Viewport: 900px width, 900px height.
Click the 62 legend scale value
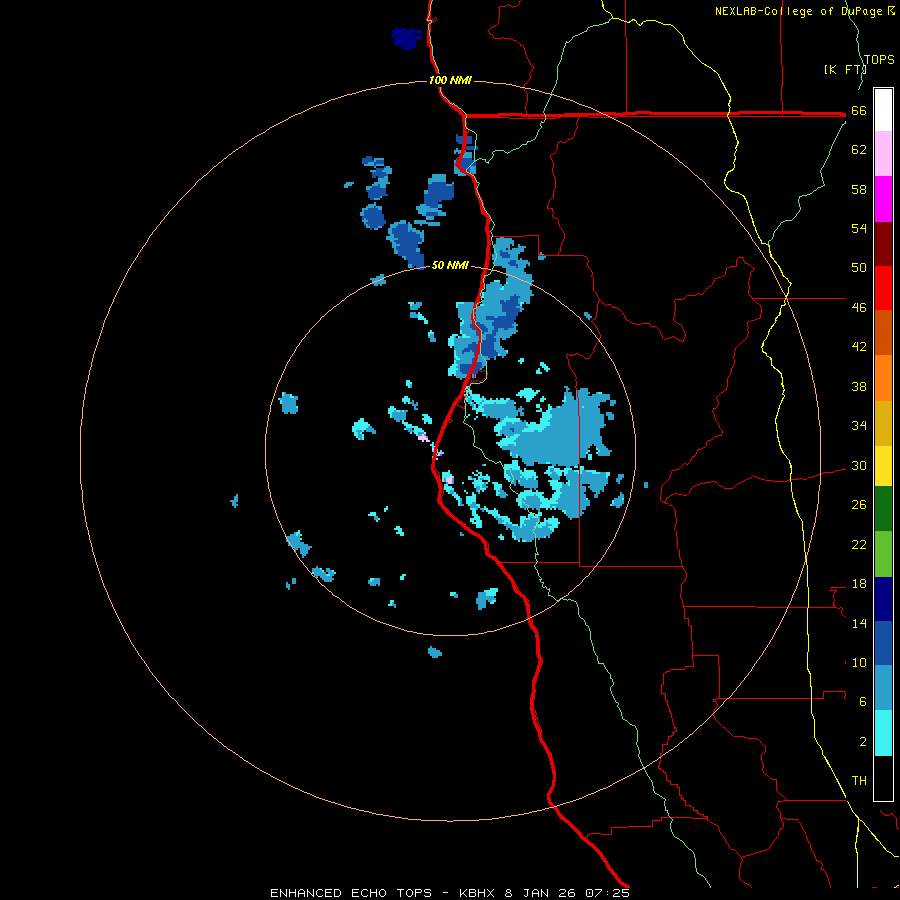pos(859,150)
